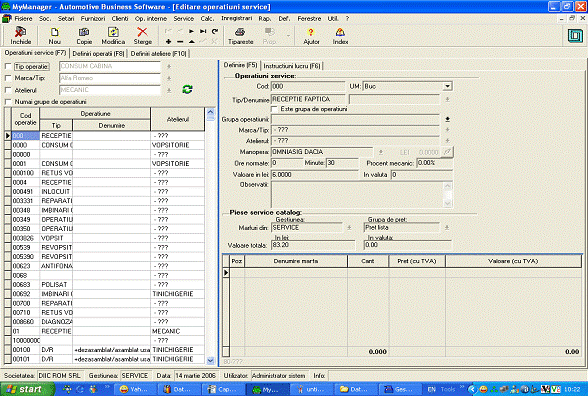
Task: Print using the Tipareste icon
Action: click(x=240, y=36)
